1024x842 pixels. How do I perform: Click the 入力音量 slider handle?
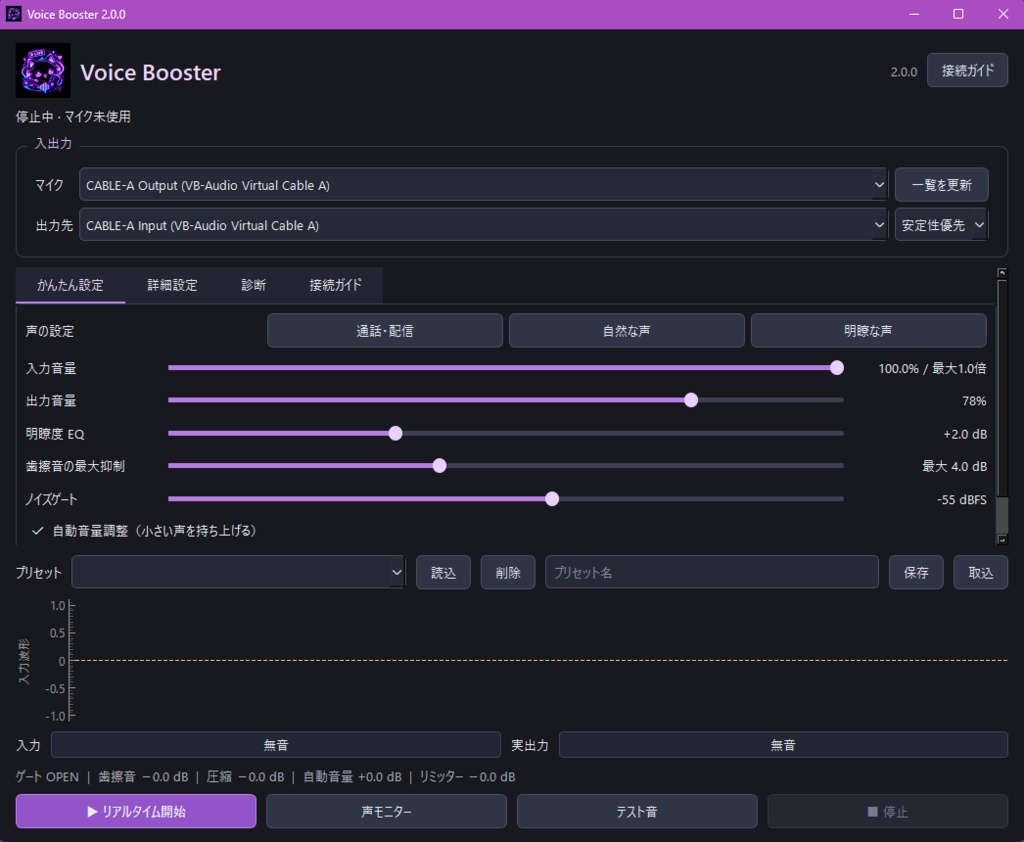click(x=837, y=368)
